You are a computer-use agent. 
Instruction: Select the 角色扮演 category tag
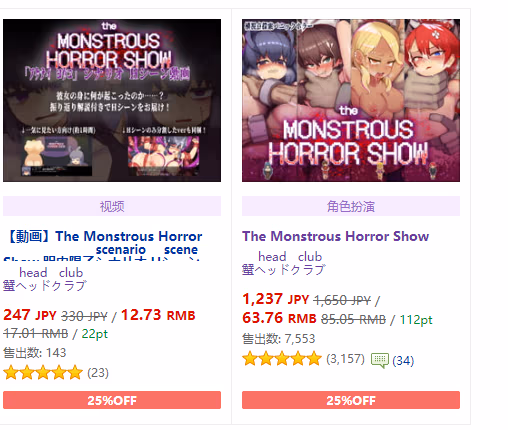tap(351, 206)
